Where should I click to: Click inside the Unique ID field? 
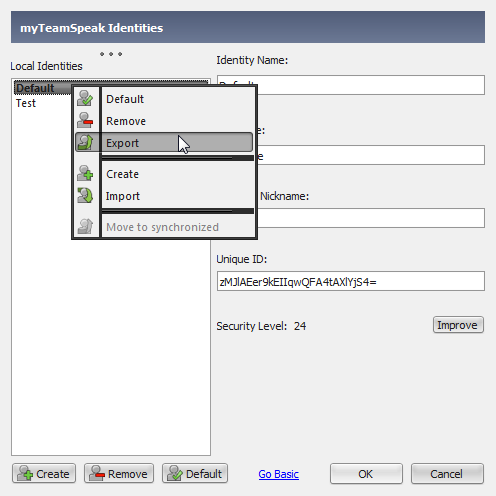[351, 281]
